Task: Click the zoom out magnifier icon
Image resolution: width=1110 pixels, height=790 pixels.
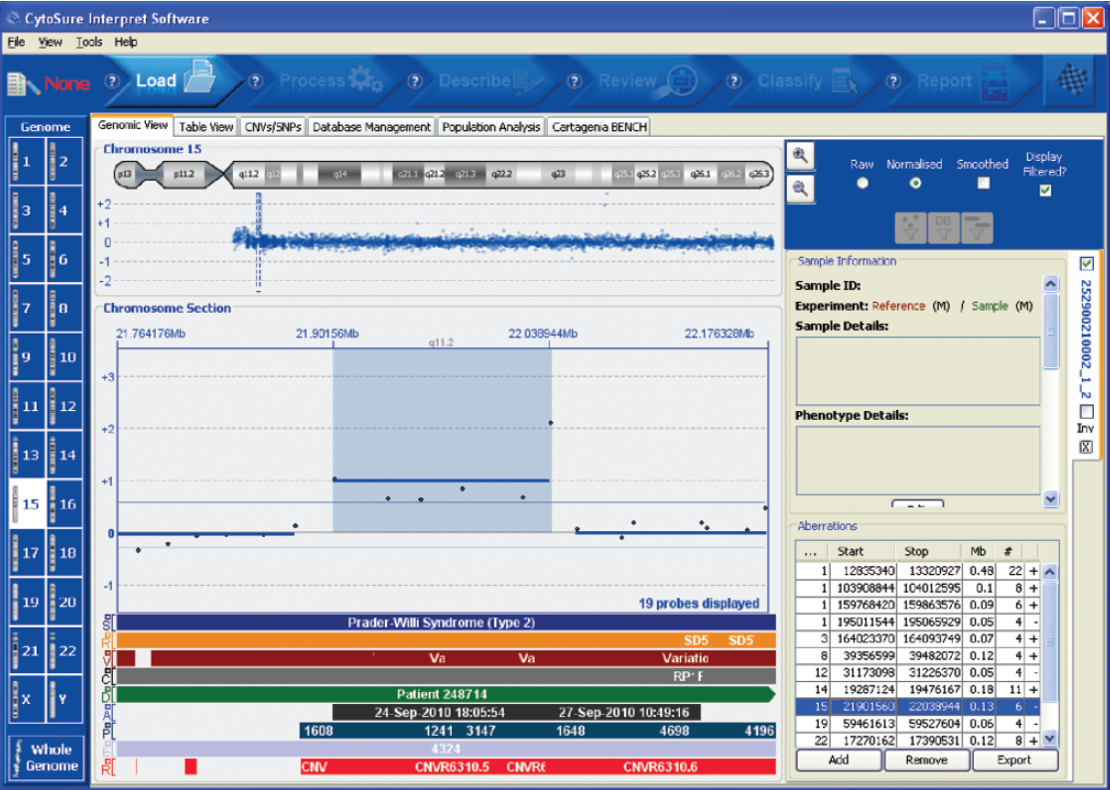Action: (x=801, y=189)
